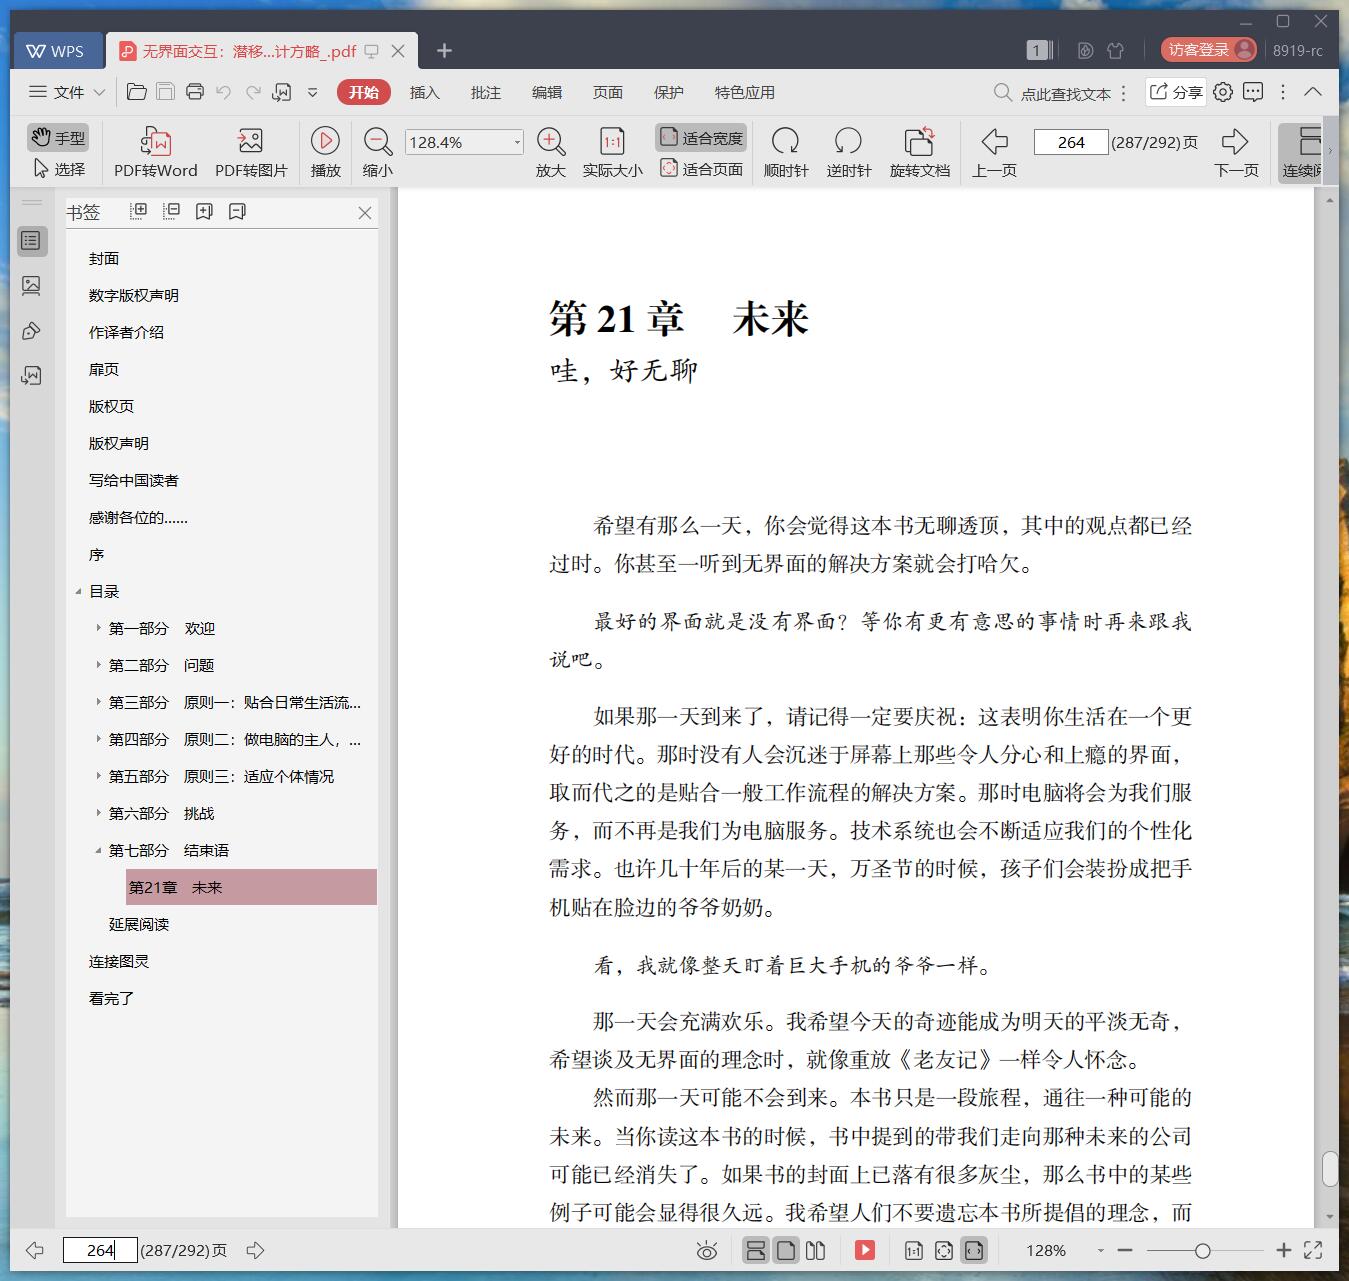Collapse the ribbon with chevron

point(1313,92)
